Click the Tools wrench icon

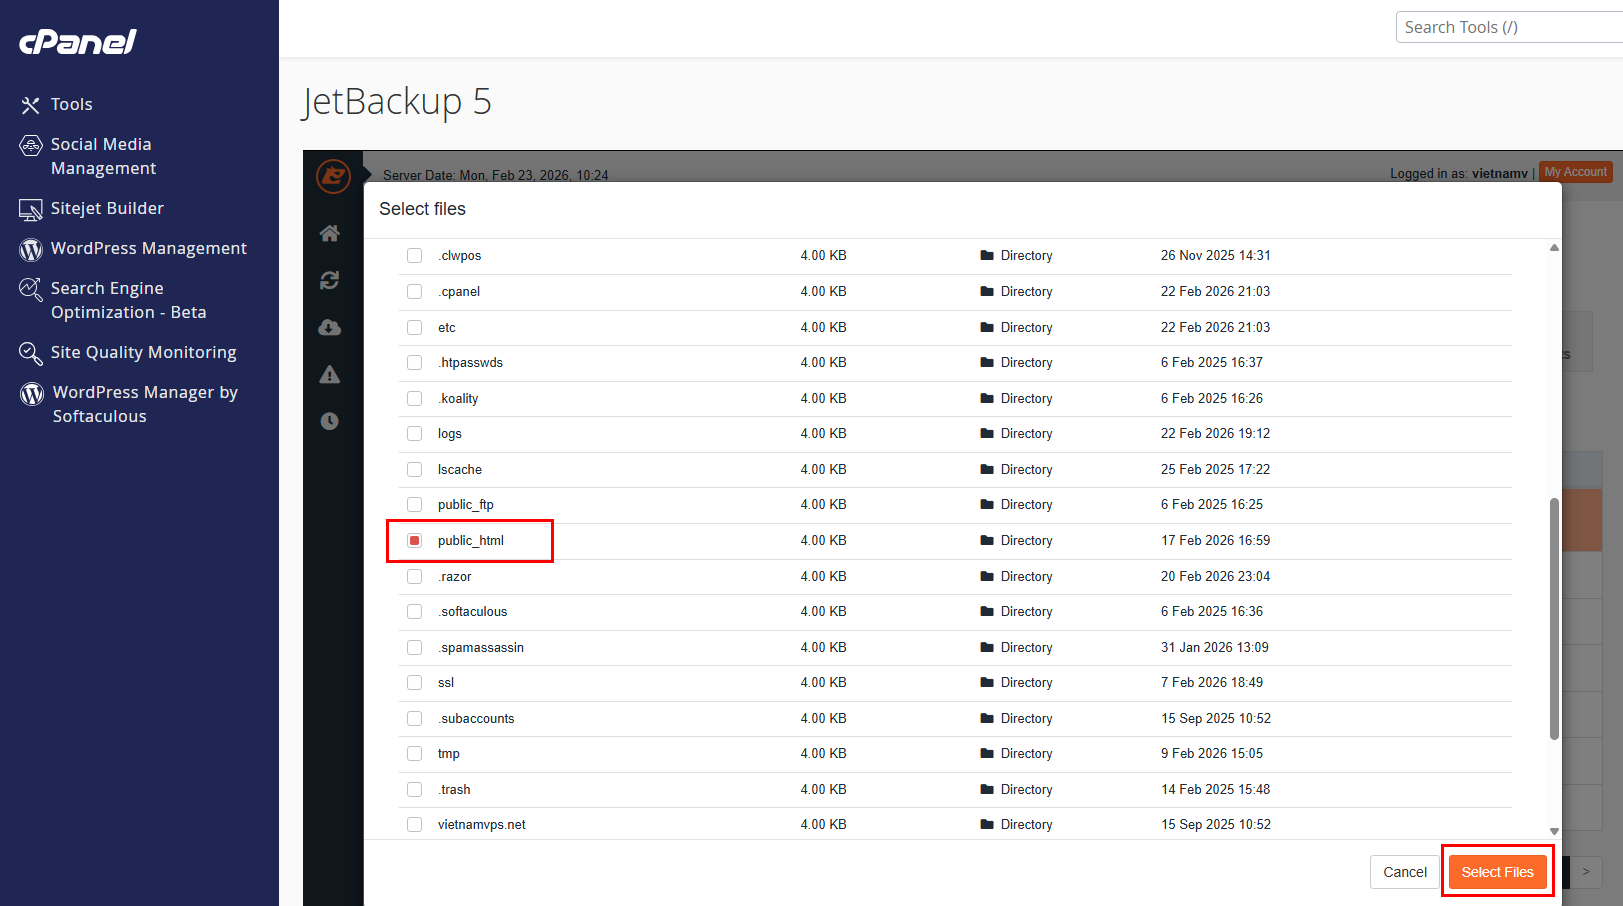tap(31, 105)
